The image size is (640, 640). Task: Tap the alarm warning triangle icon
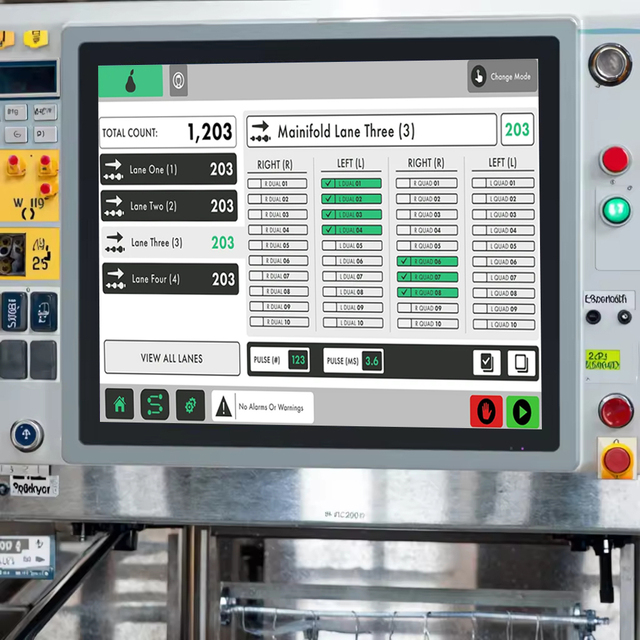(x=224, y=407)
